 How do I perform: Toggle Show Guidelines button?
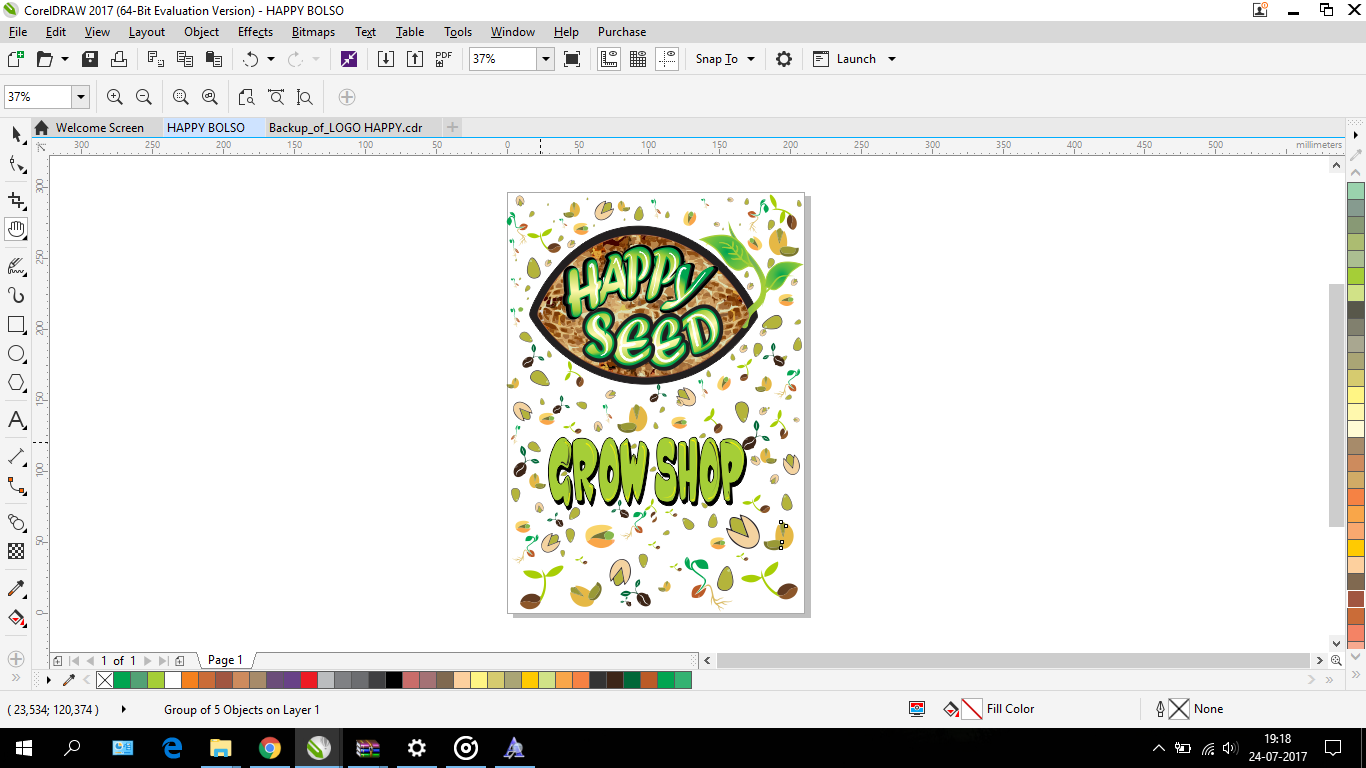(667, 59)
